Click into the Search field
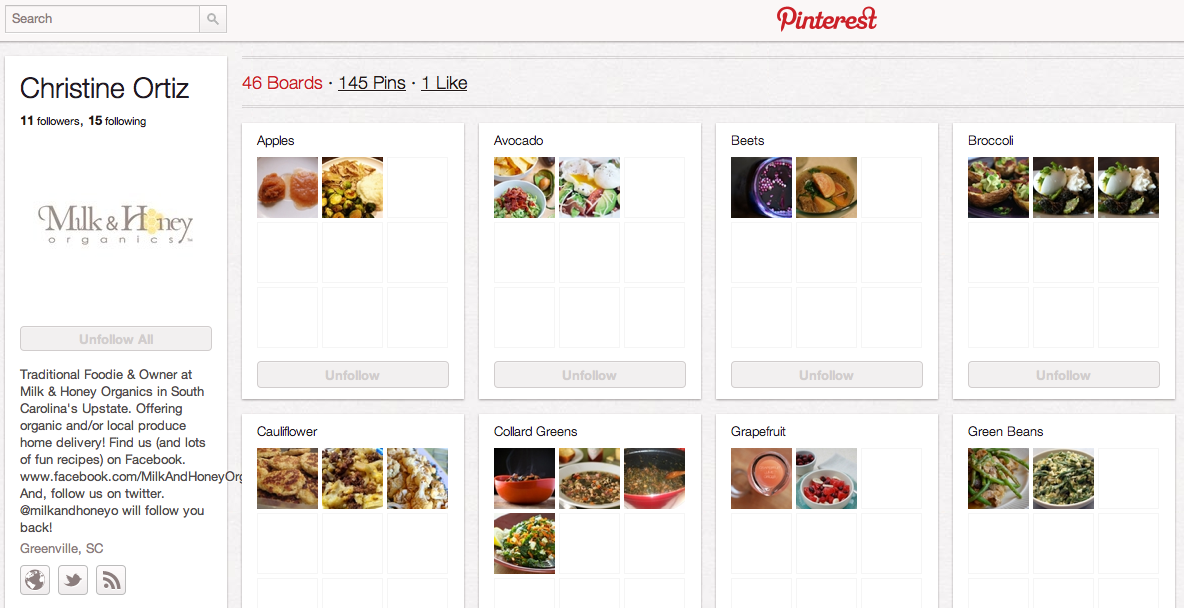This screenshot has height=608, width=1184. (x=102, y=19)
